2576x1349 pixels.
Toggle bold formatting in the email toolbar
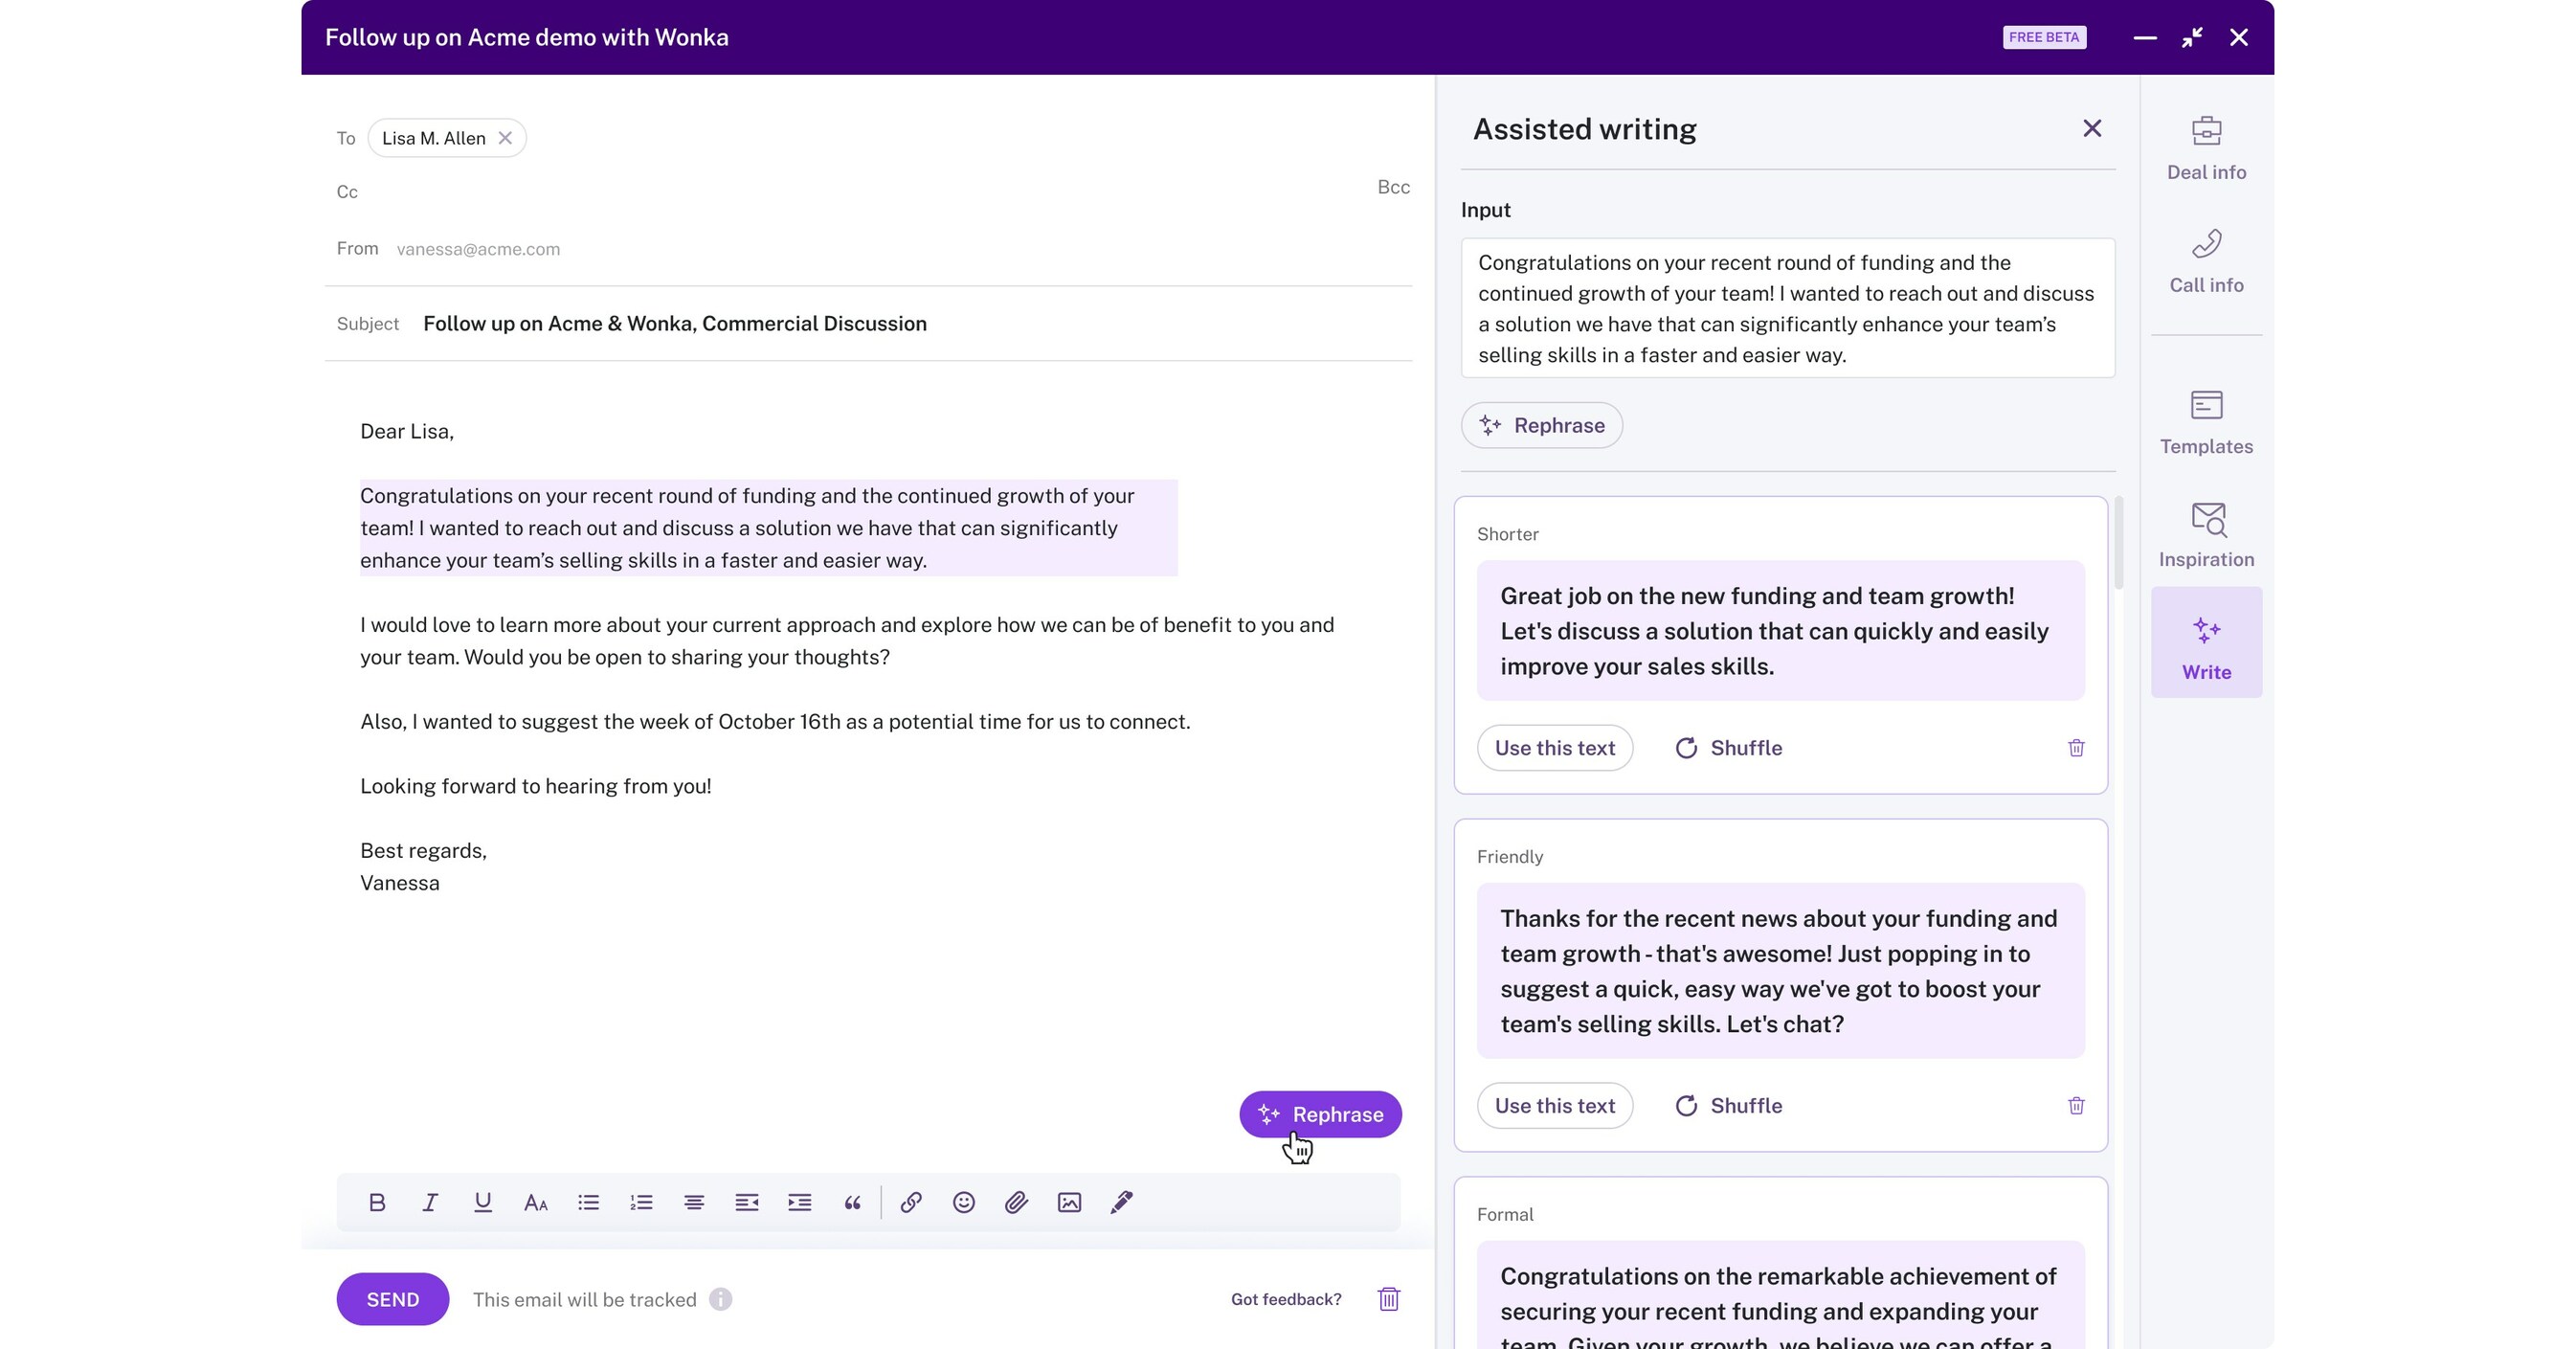pyautogui.click(x=377, y=1202)
